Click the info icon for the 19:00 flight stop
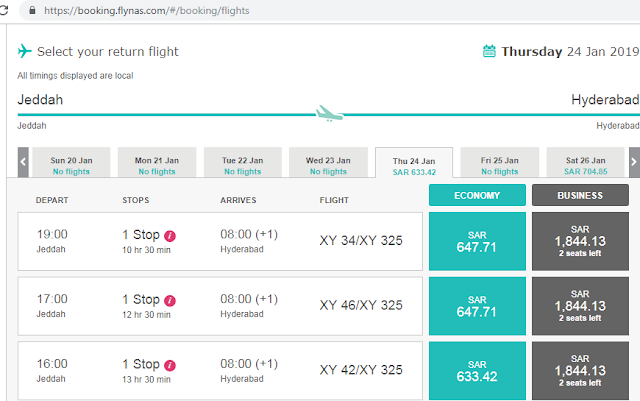640x401 pixels. tap(170, 236)
